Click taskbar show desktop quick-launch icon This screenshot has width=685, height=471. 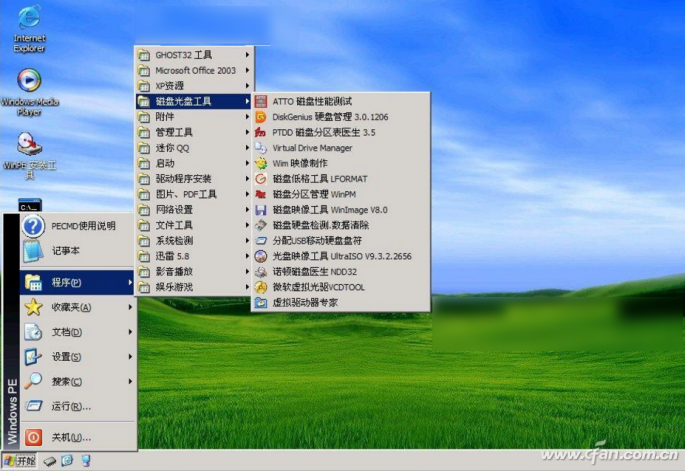point(67,461)
